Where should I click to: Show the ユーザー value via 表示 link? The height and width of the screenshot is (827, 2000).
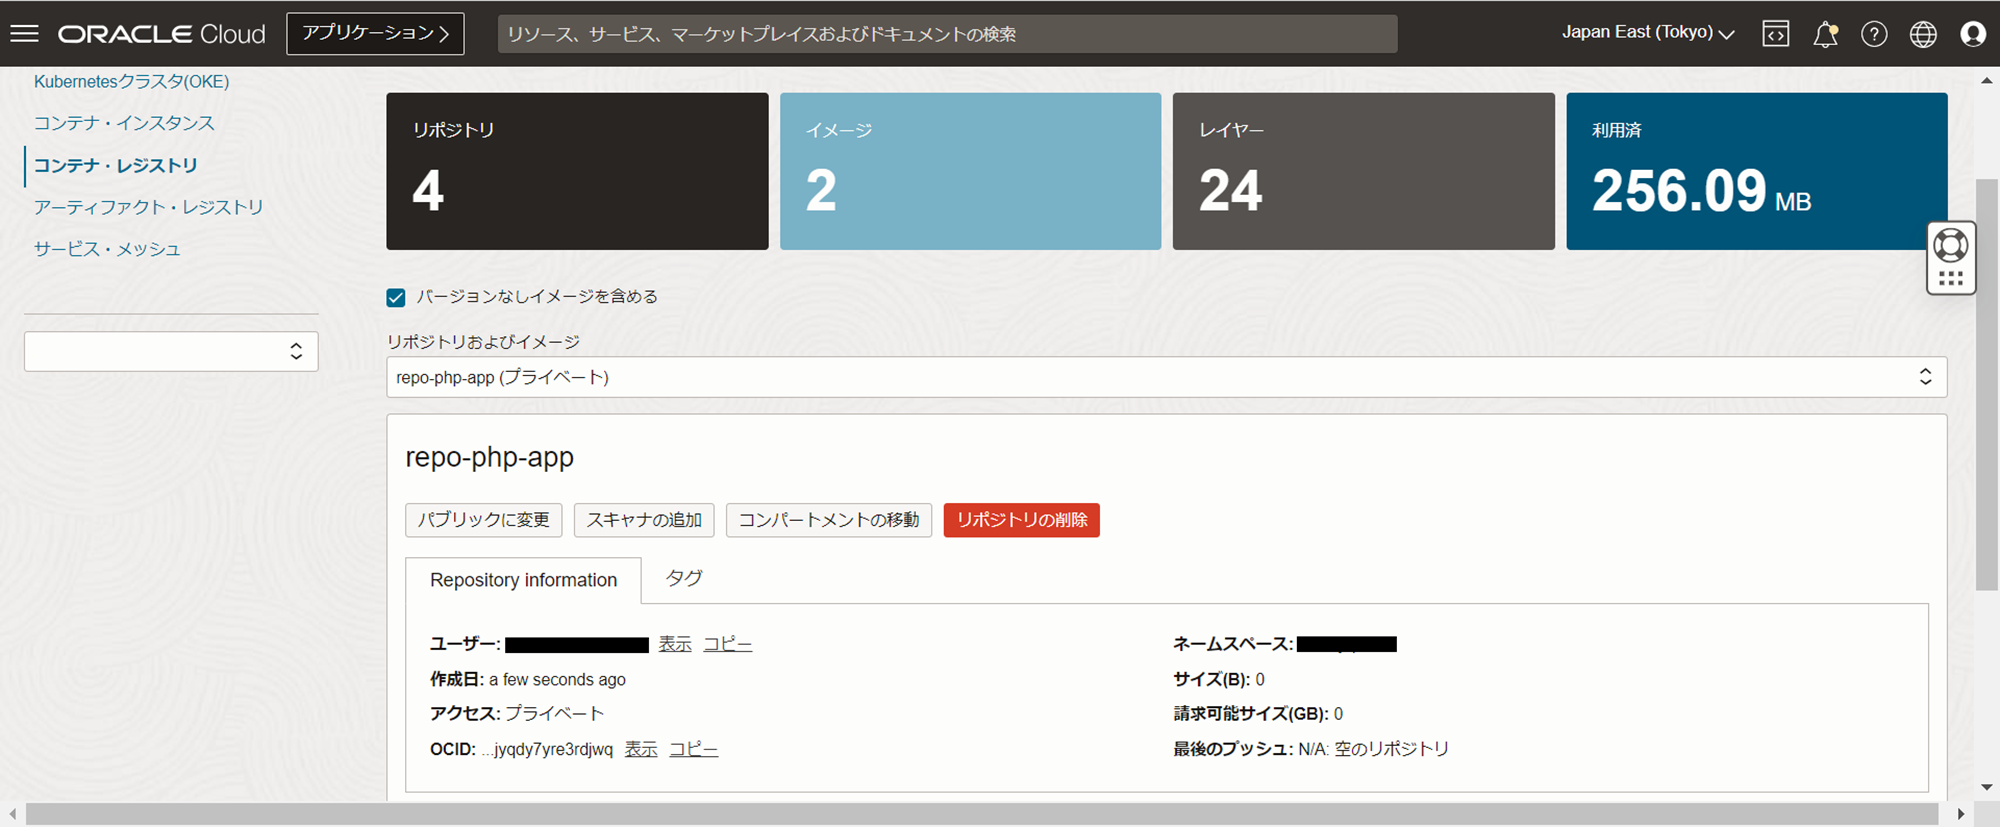pyautogui.click(x=675, y=644)
